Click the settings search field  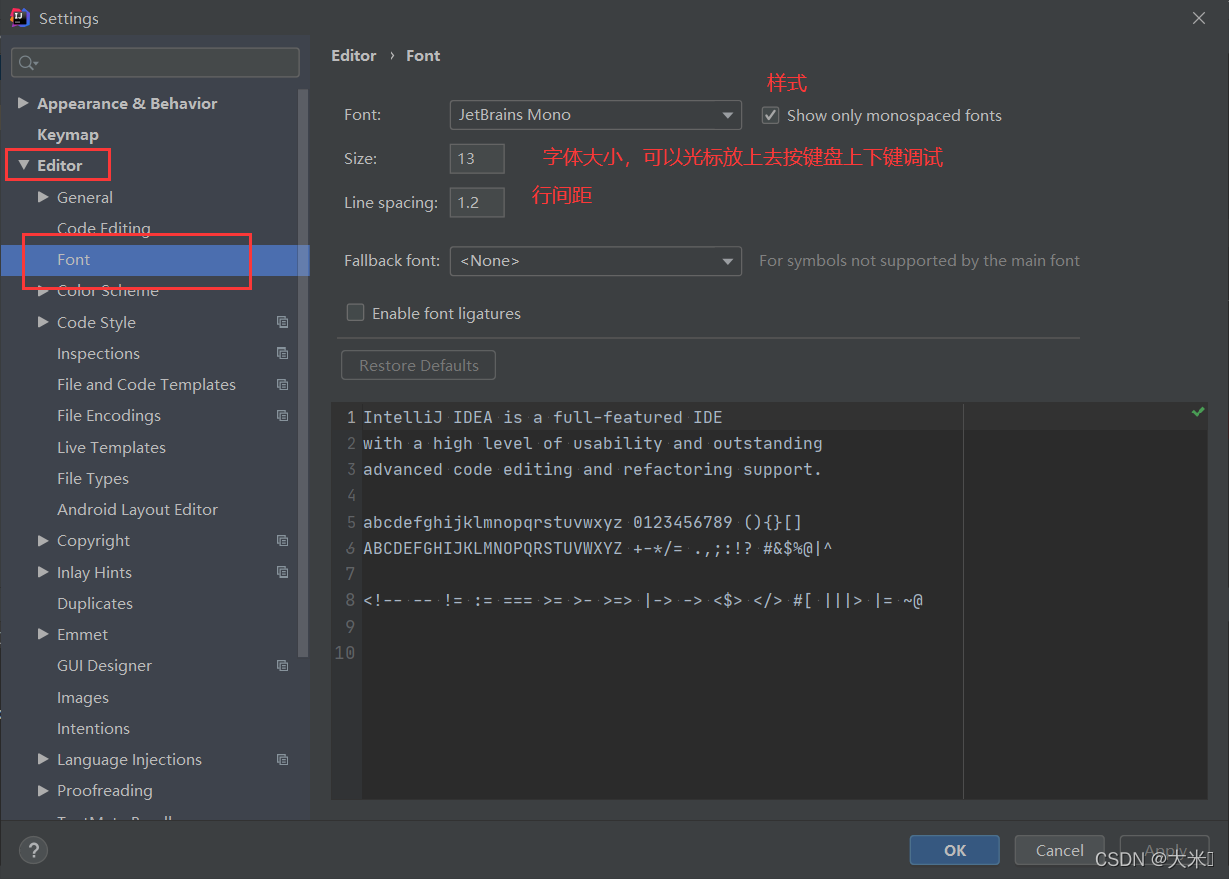[155, 62]
